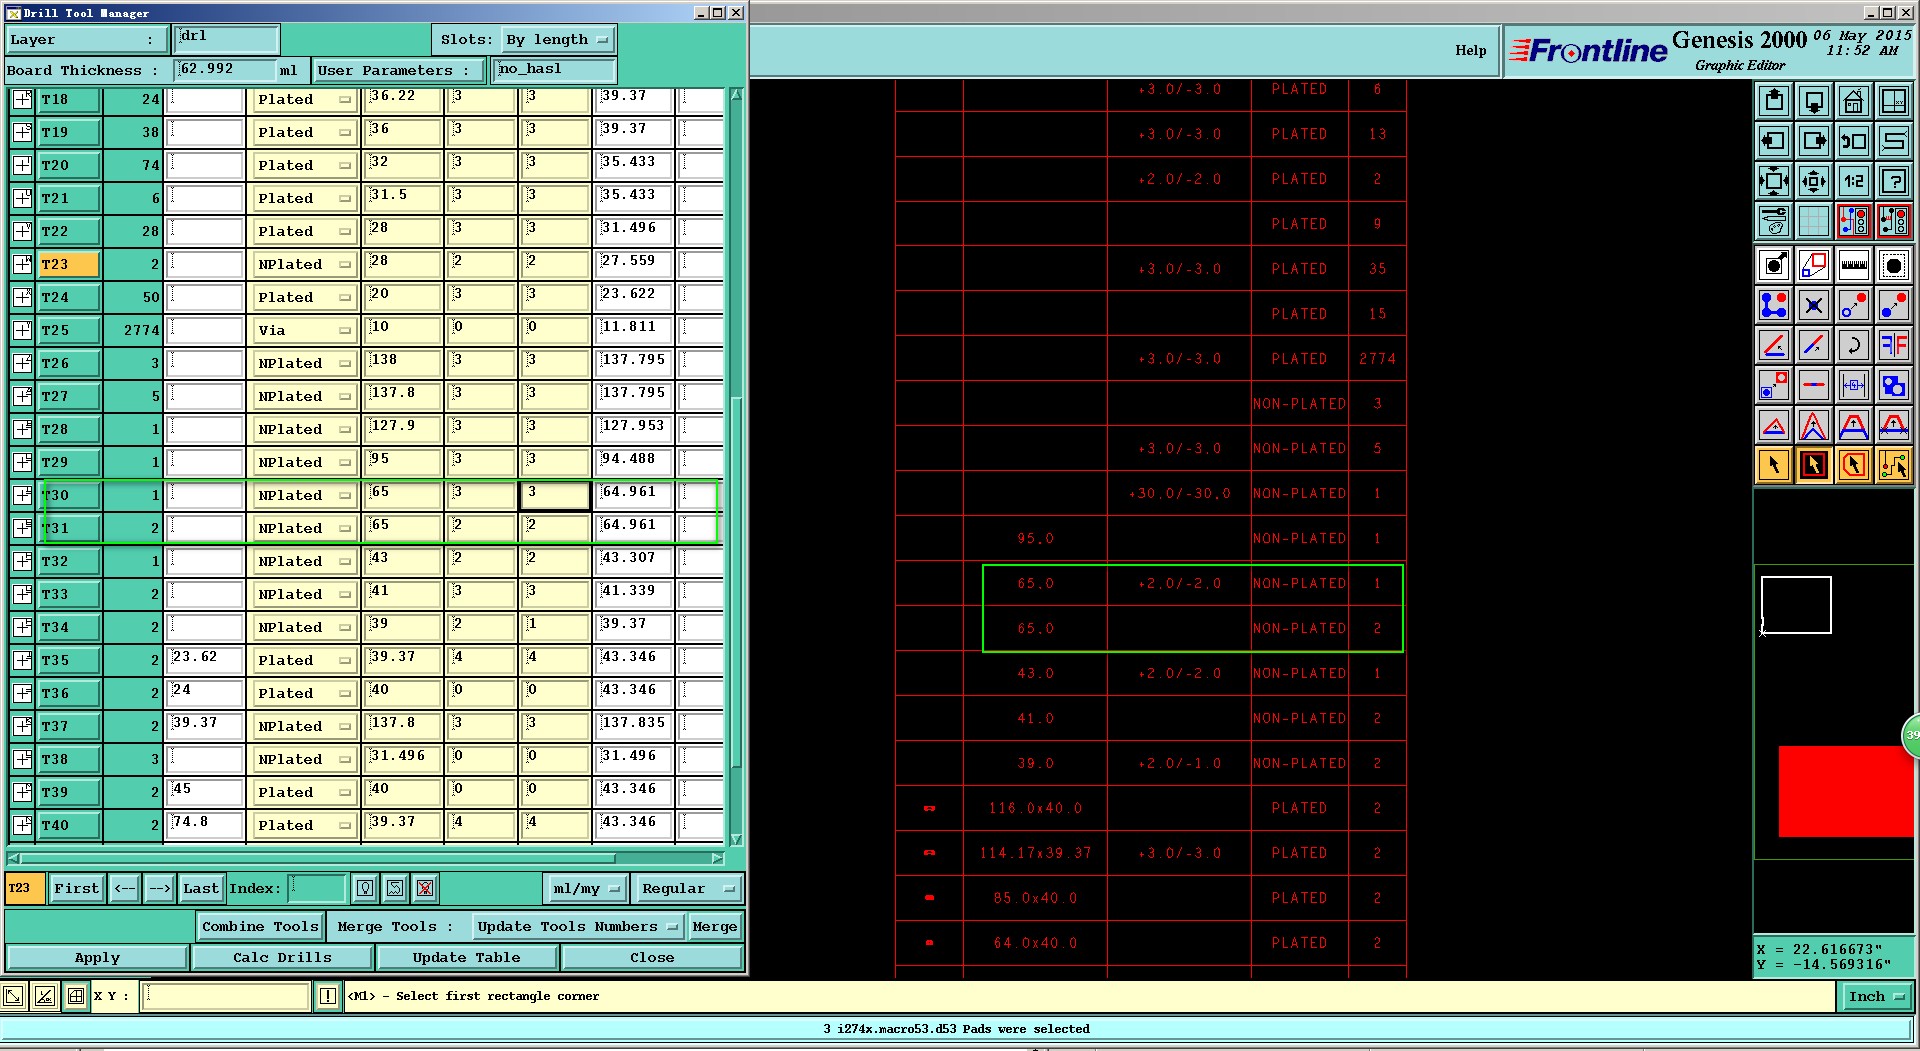
Task: Select the ruler measure tool icon
Action: (1854, 265)
